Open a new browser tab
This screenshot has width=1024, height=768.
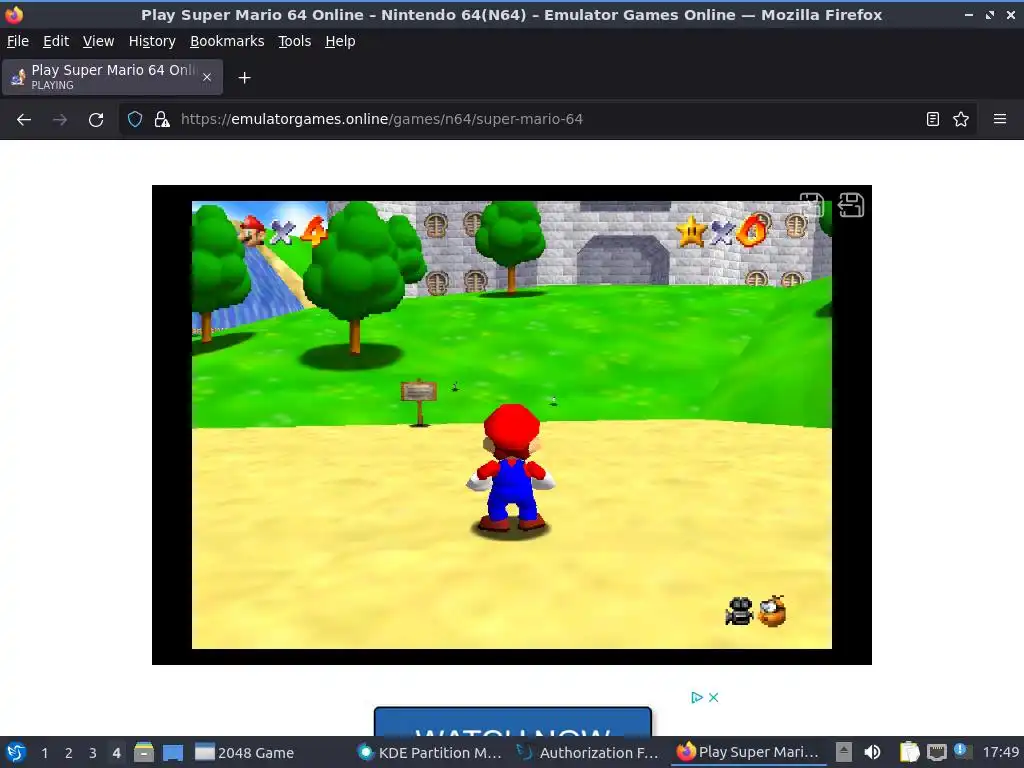pyautogui.click(x=244, y=78)
